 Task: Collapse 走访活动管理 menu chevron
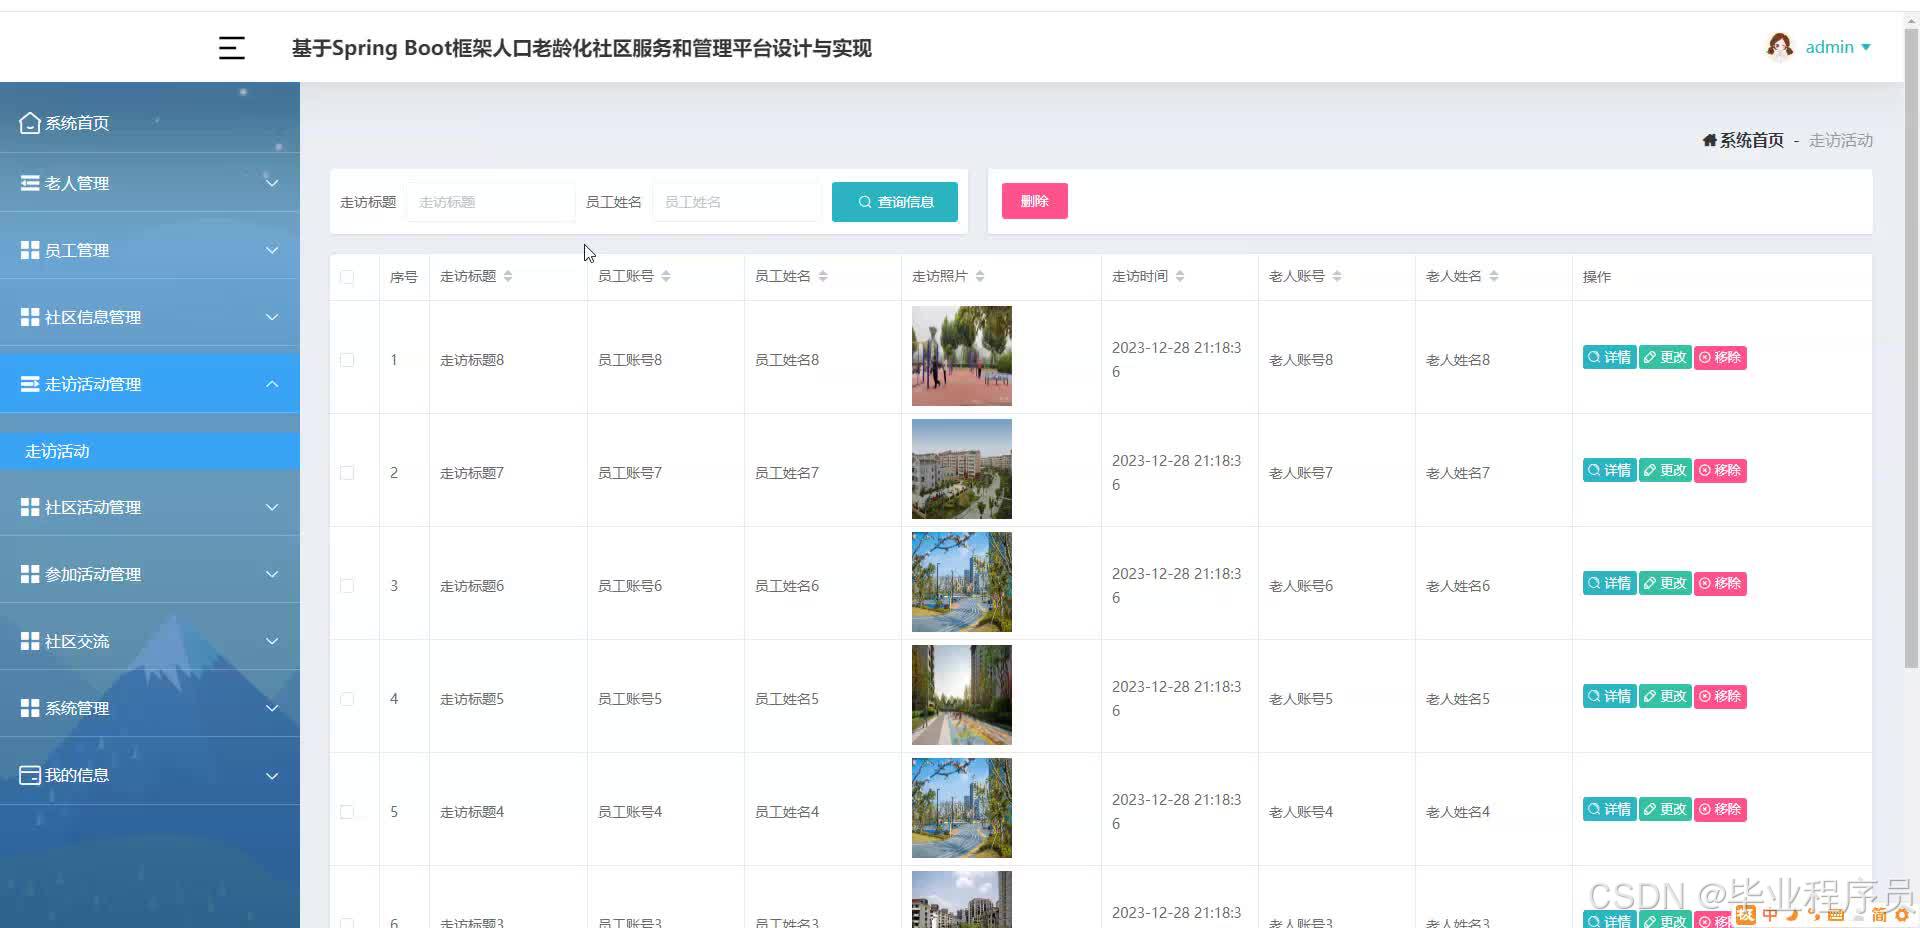pyautogui.click(x=272, y=384)
